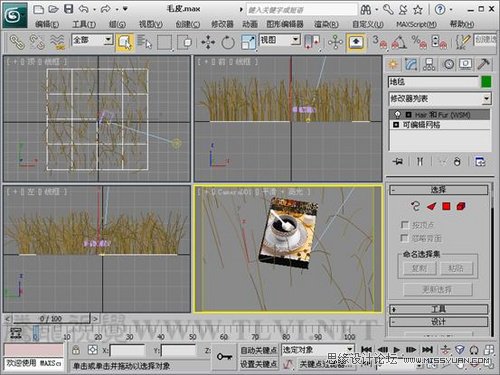The image size is (500, 375).
Task: Click the Pin Stack icon
Action: point(397,162)
